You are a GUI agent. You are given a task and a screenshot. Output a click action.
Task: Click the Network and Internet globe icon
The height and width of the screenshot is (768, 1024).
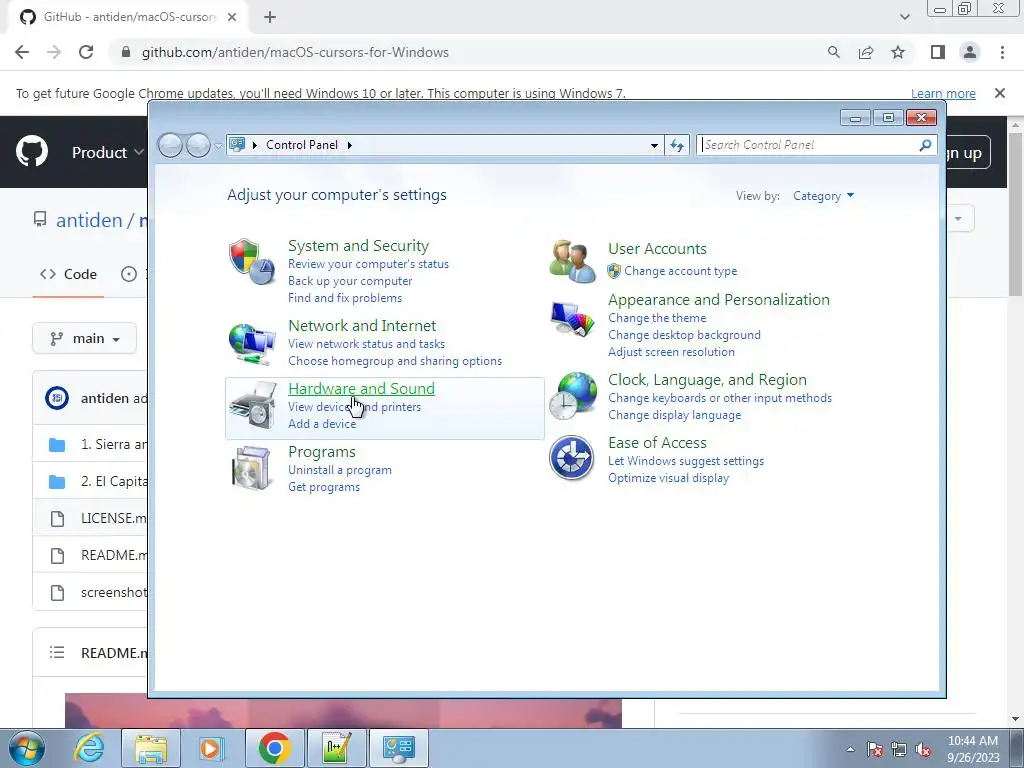[251, 343]
